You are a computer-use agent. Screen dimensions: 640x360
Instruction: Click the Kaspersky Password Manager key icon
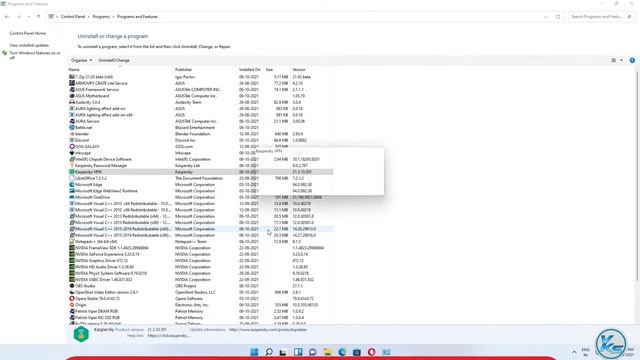[72, 165]
